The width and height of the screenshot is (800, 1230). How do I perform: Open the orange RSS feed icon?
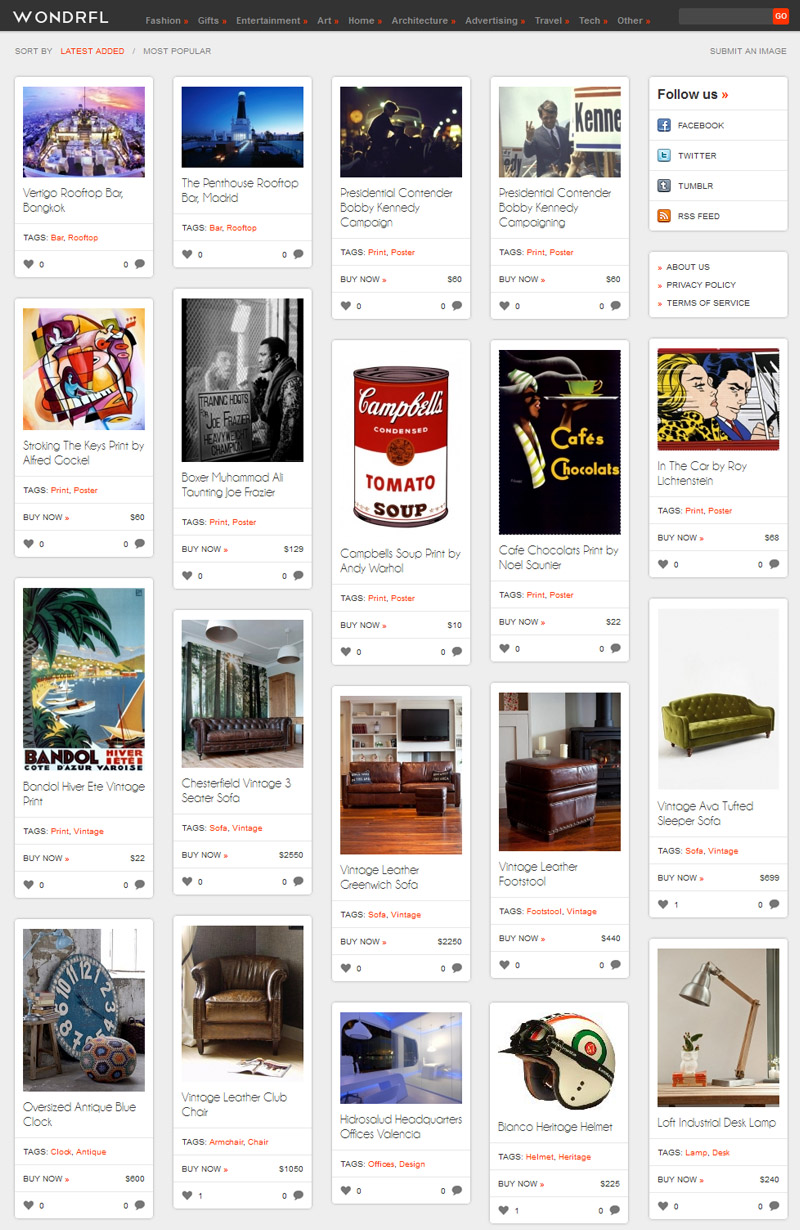tap(664, 215)
